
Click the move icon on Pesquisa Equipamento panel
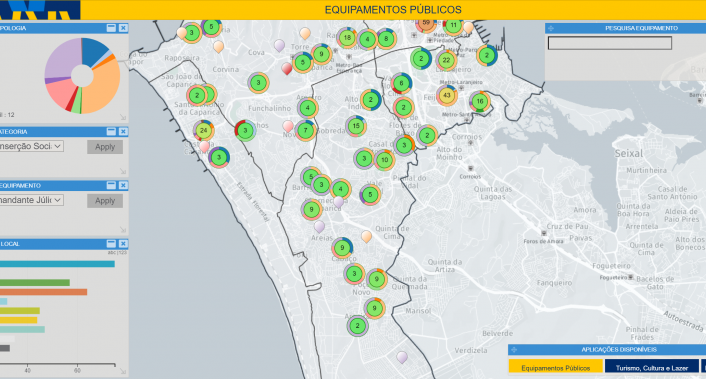coord(551,28)
